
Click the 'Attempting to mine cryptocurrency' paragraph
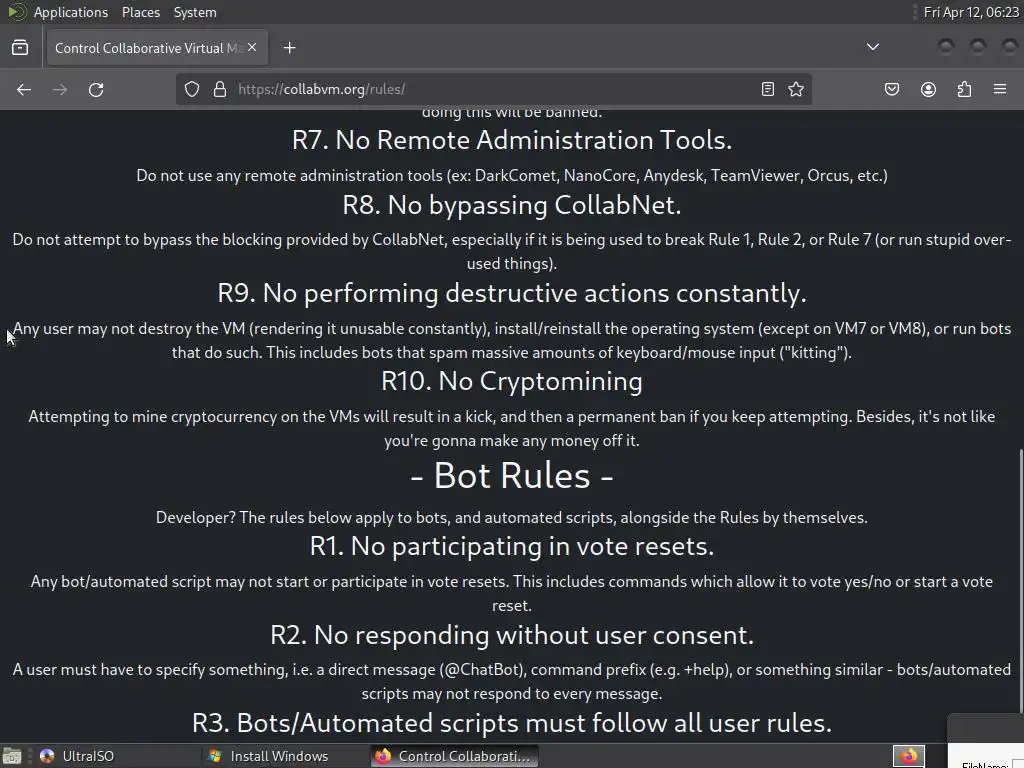click(x=512, y=428)
